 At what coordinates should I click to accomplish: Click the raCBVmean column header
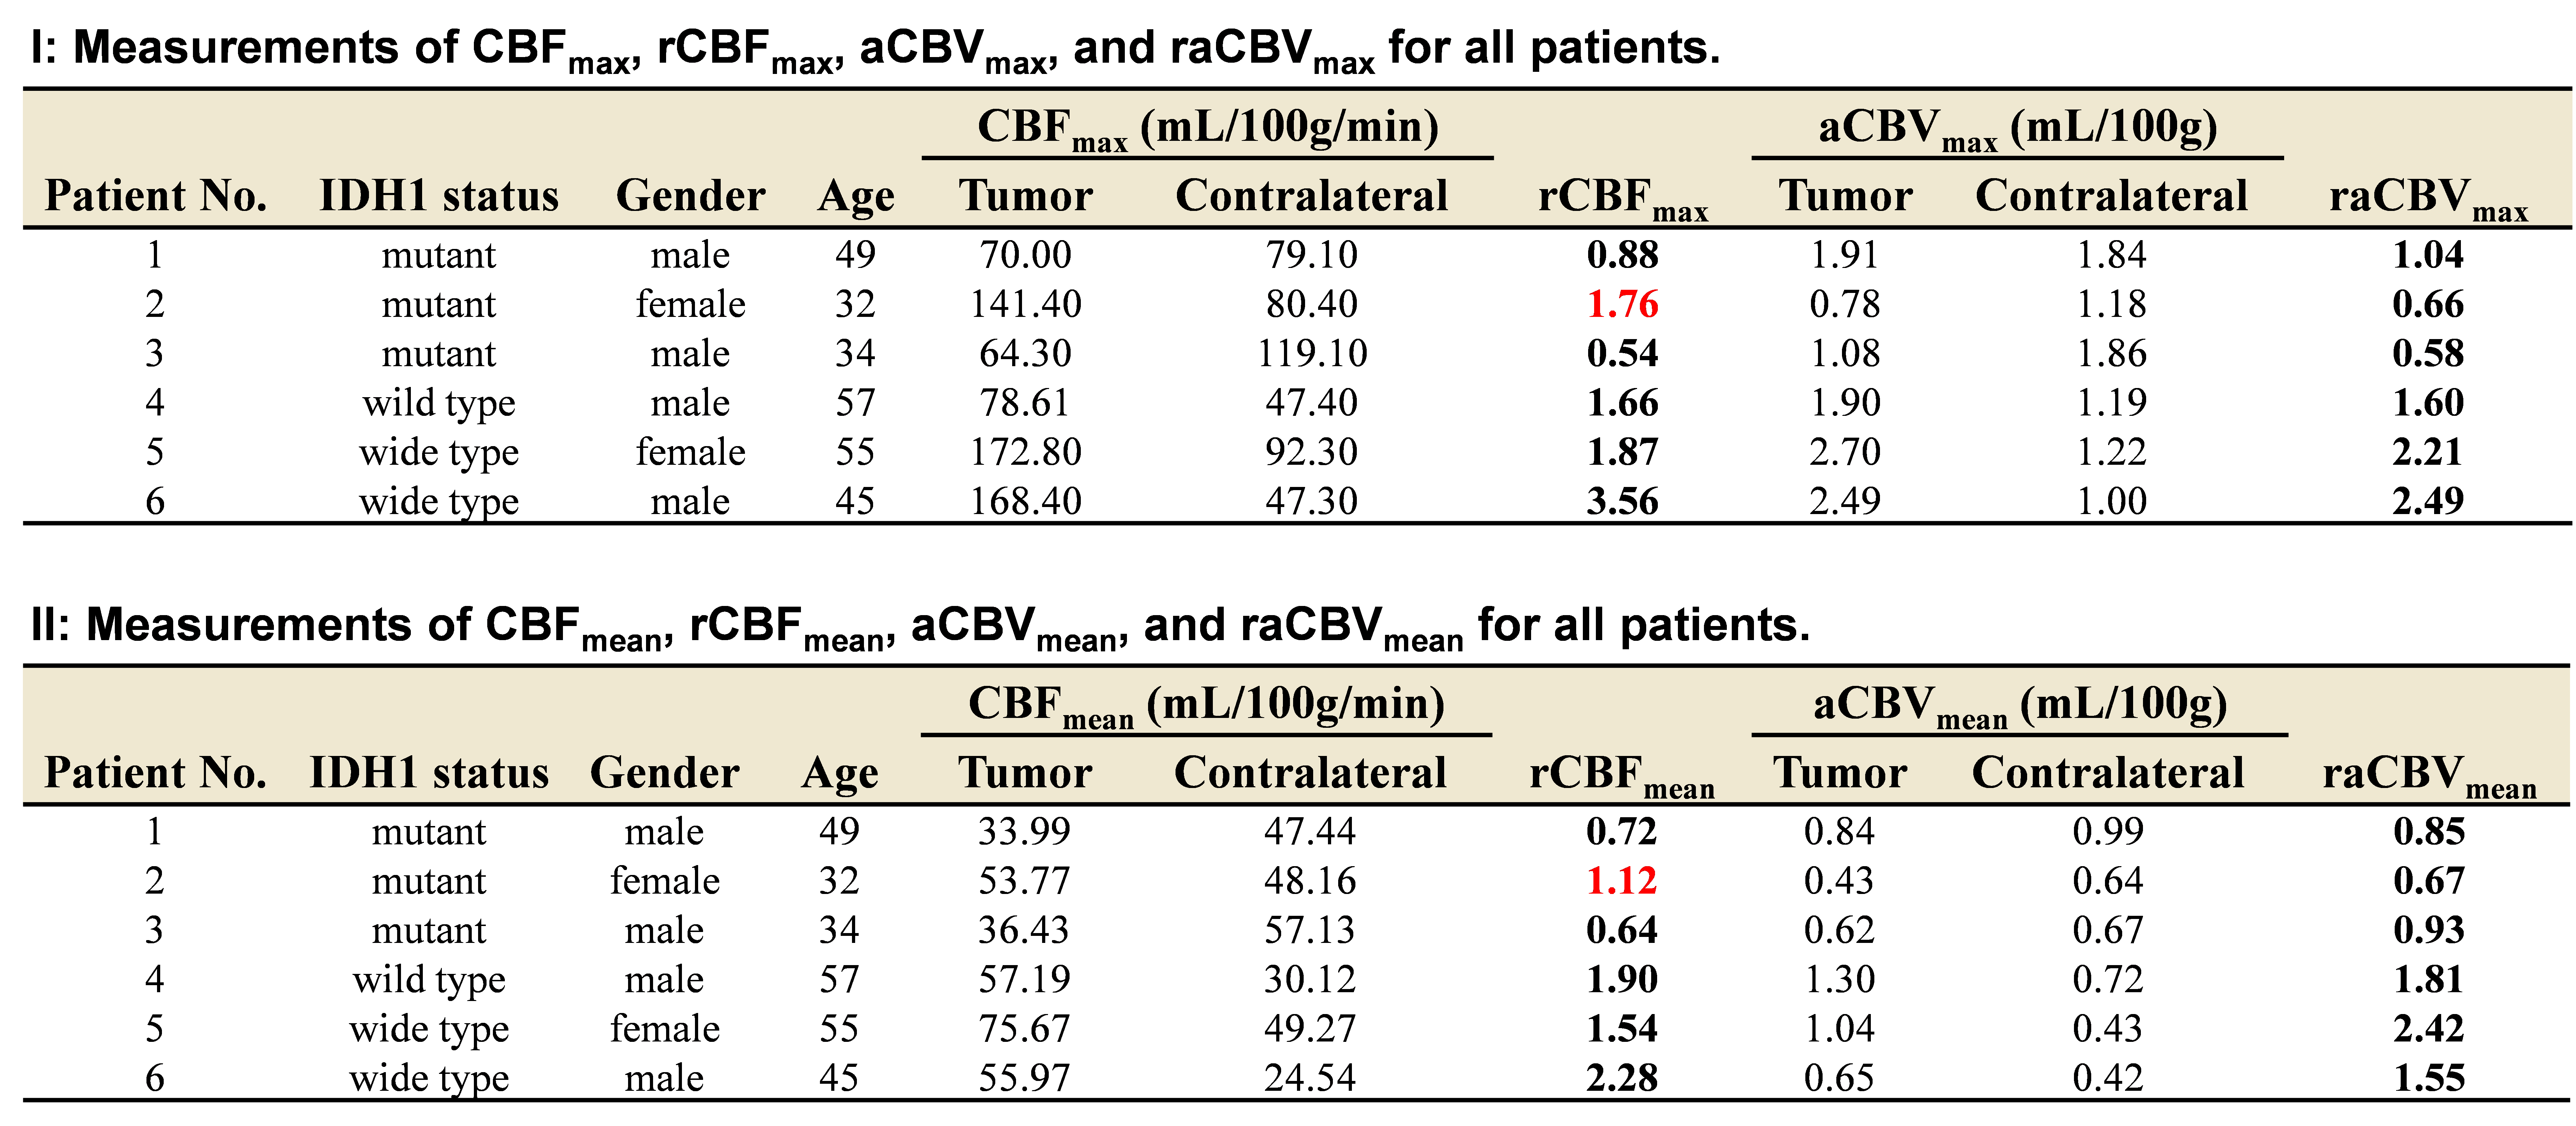2429,774
